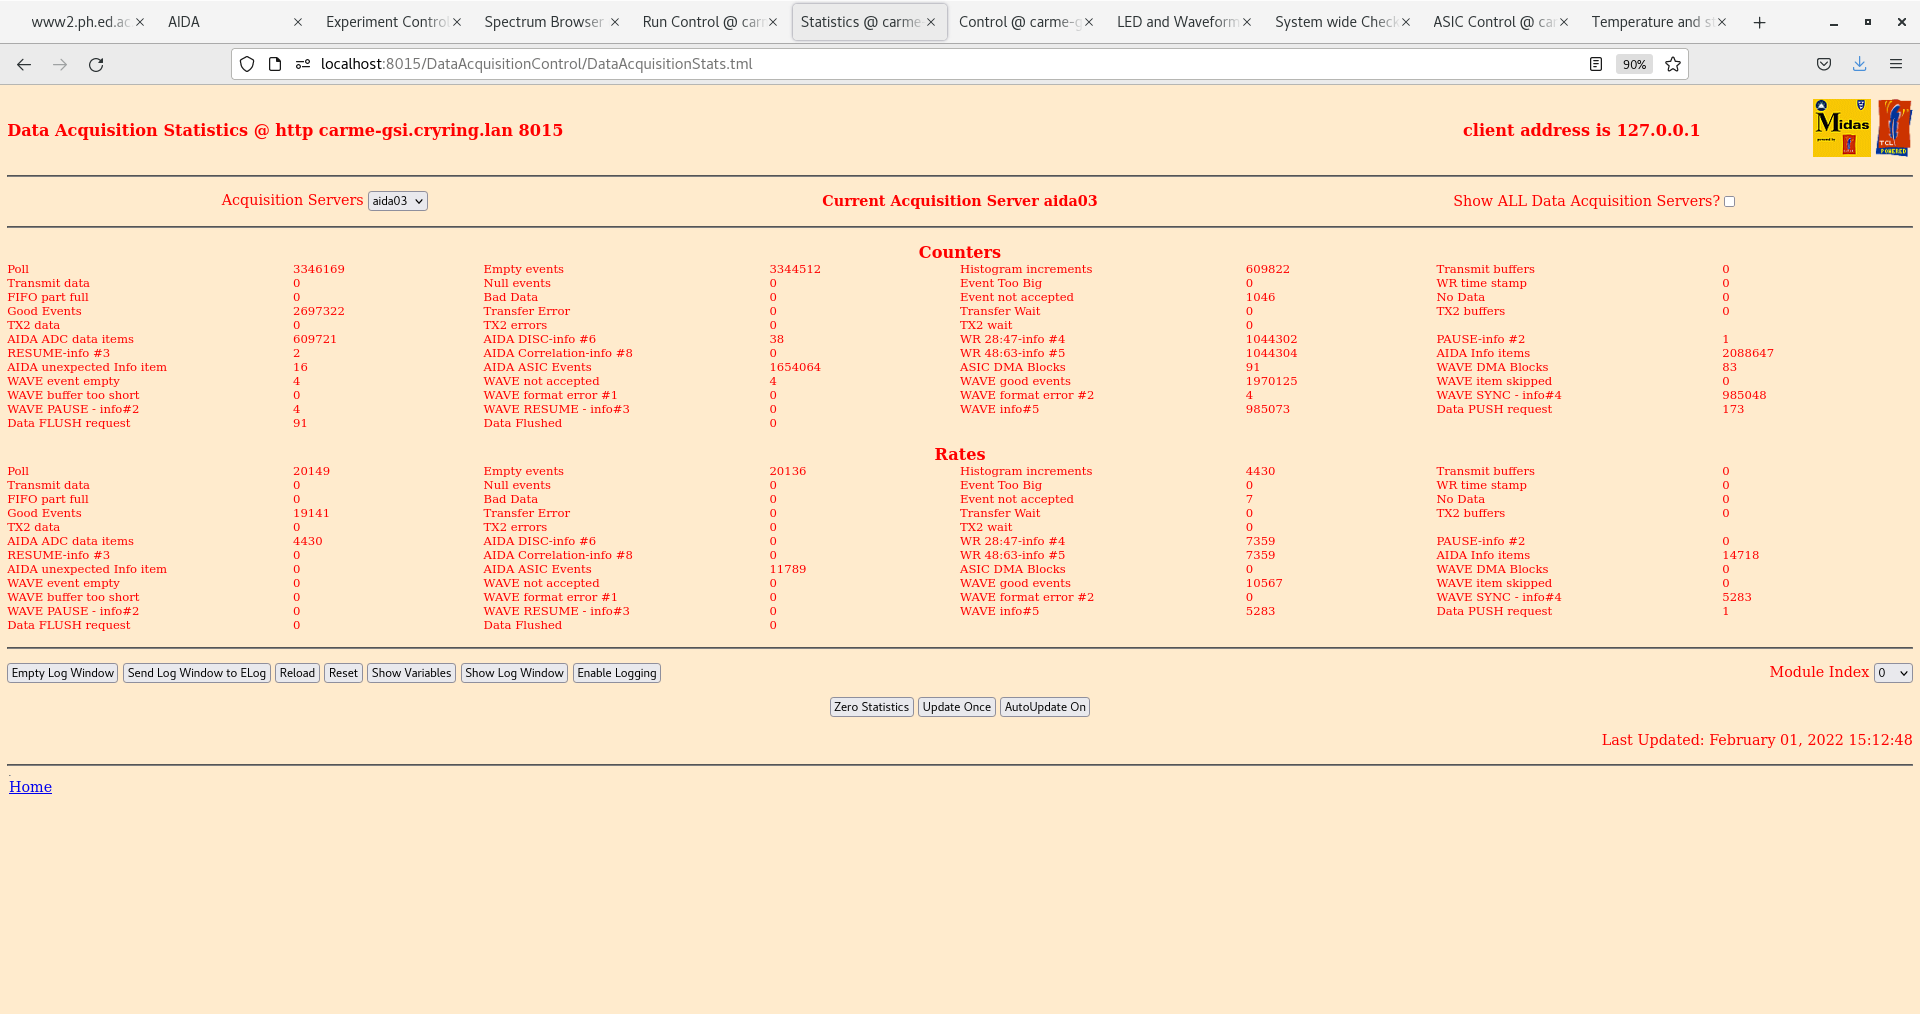1920x1014 pixels.
Task: Click the 90% zoom level indicator
Action: [x=1634, y=64]
